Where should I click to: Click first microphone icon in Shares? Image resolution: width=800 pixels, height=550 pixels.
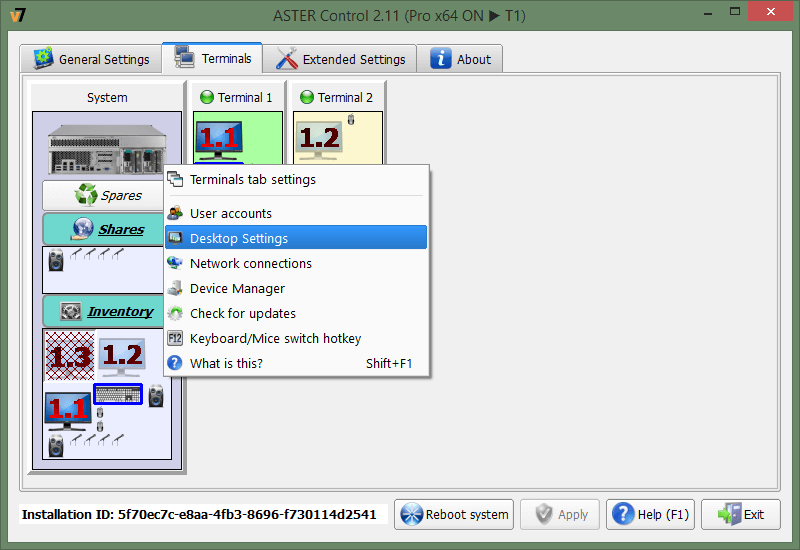[76, 254]
